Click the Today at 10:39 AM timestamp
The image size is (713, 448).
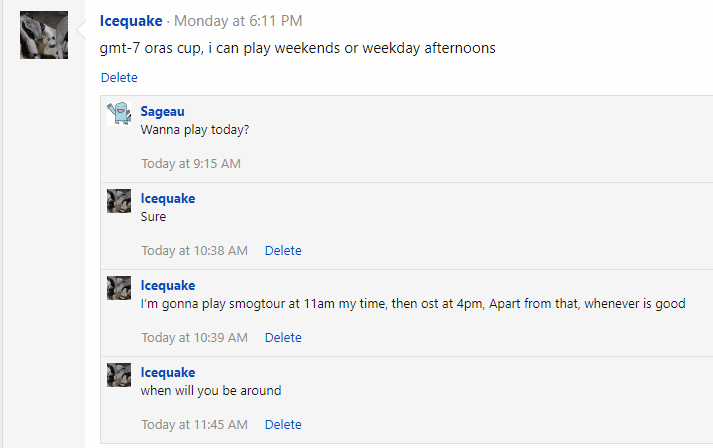[x=194, y=337]
